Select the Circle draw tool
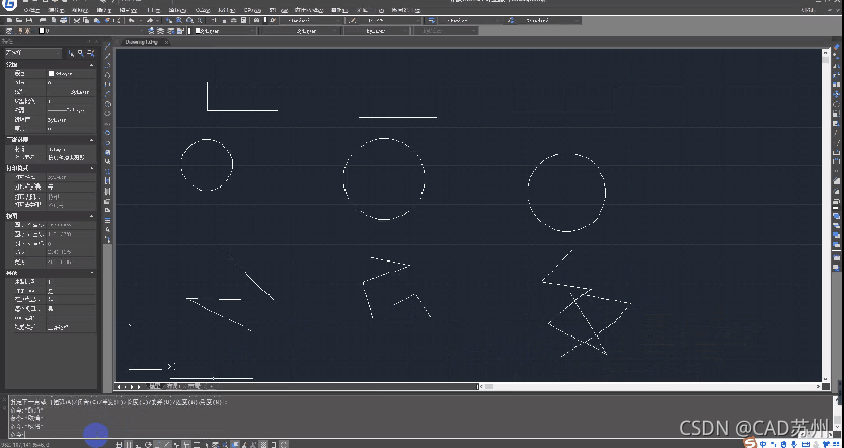844x448 pixels. click(107, 103)
